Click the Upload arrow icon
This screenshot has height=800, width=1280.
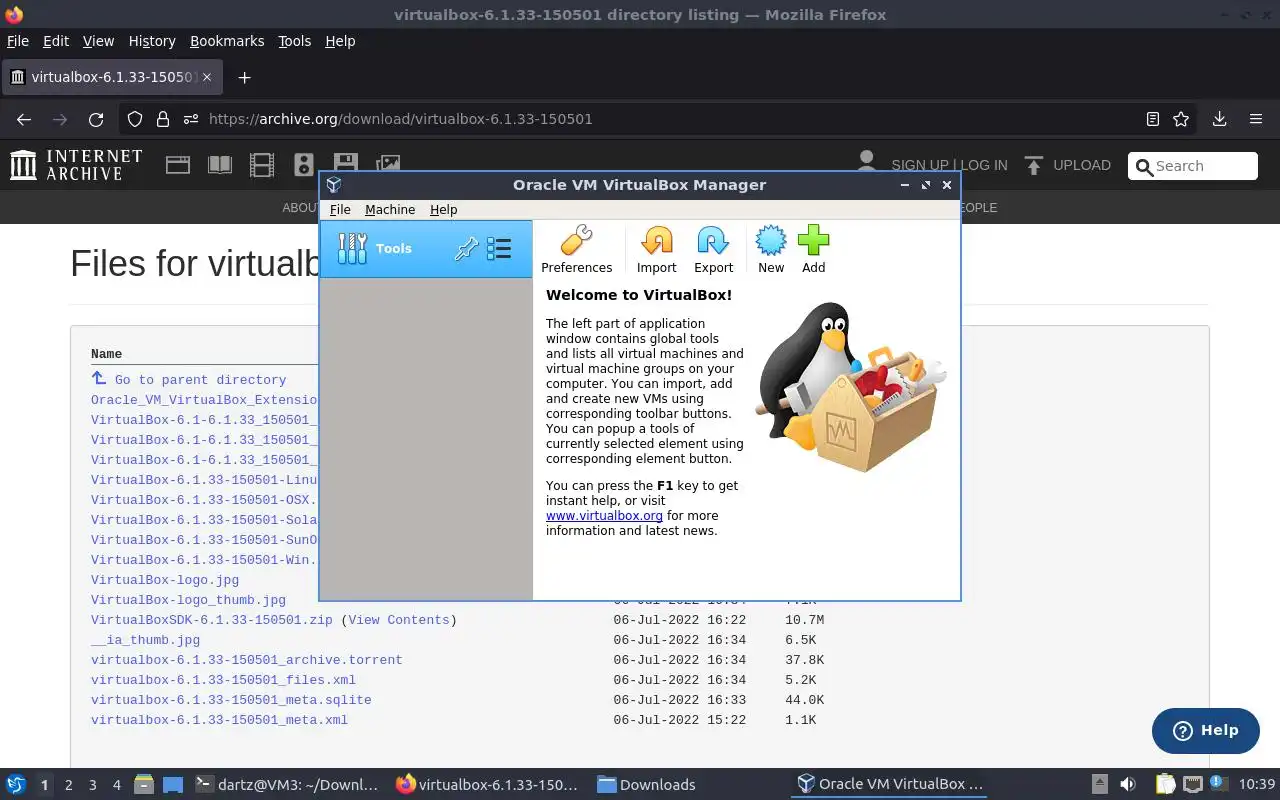pos(1034,165)
